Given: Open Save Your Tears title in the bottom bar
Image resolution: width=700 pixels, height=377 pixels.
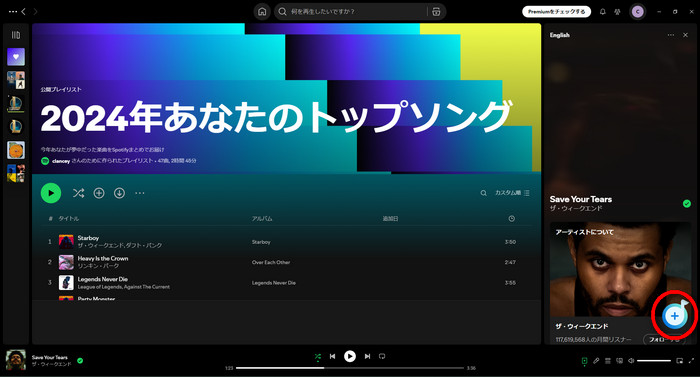Looking at the screenshot, I should coord(50,357).
